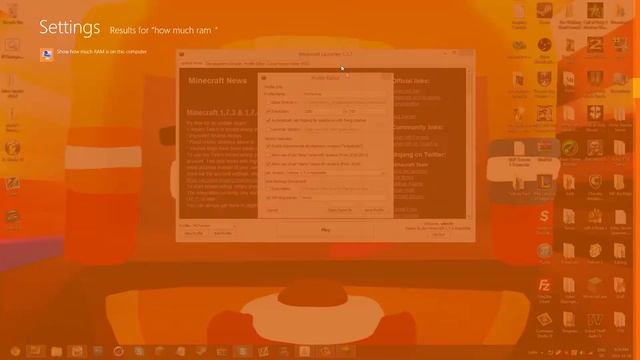Click the Save Profile button
Screen dimensions: 640x360
point(373,210)
